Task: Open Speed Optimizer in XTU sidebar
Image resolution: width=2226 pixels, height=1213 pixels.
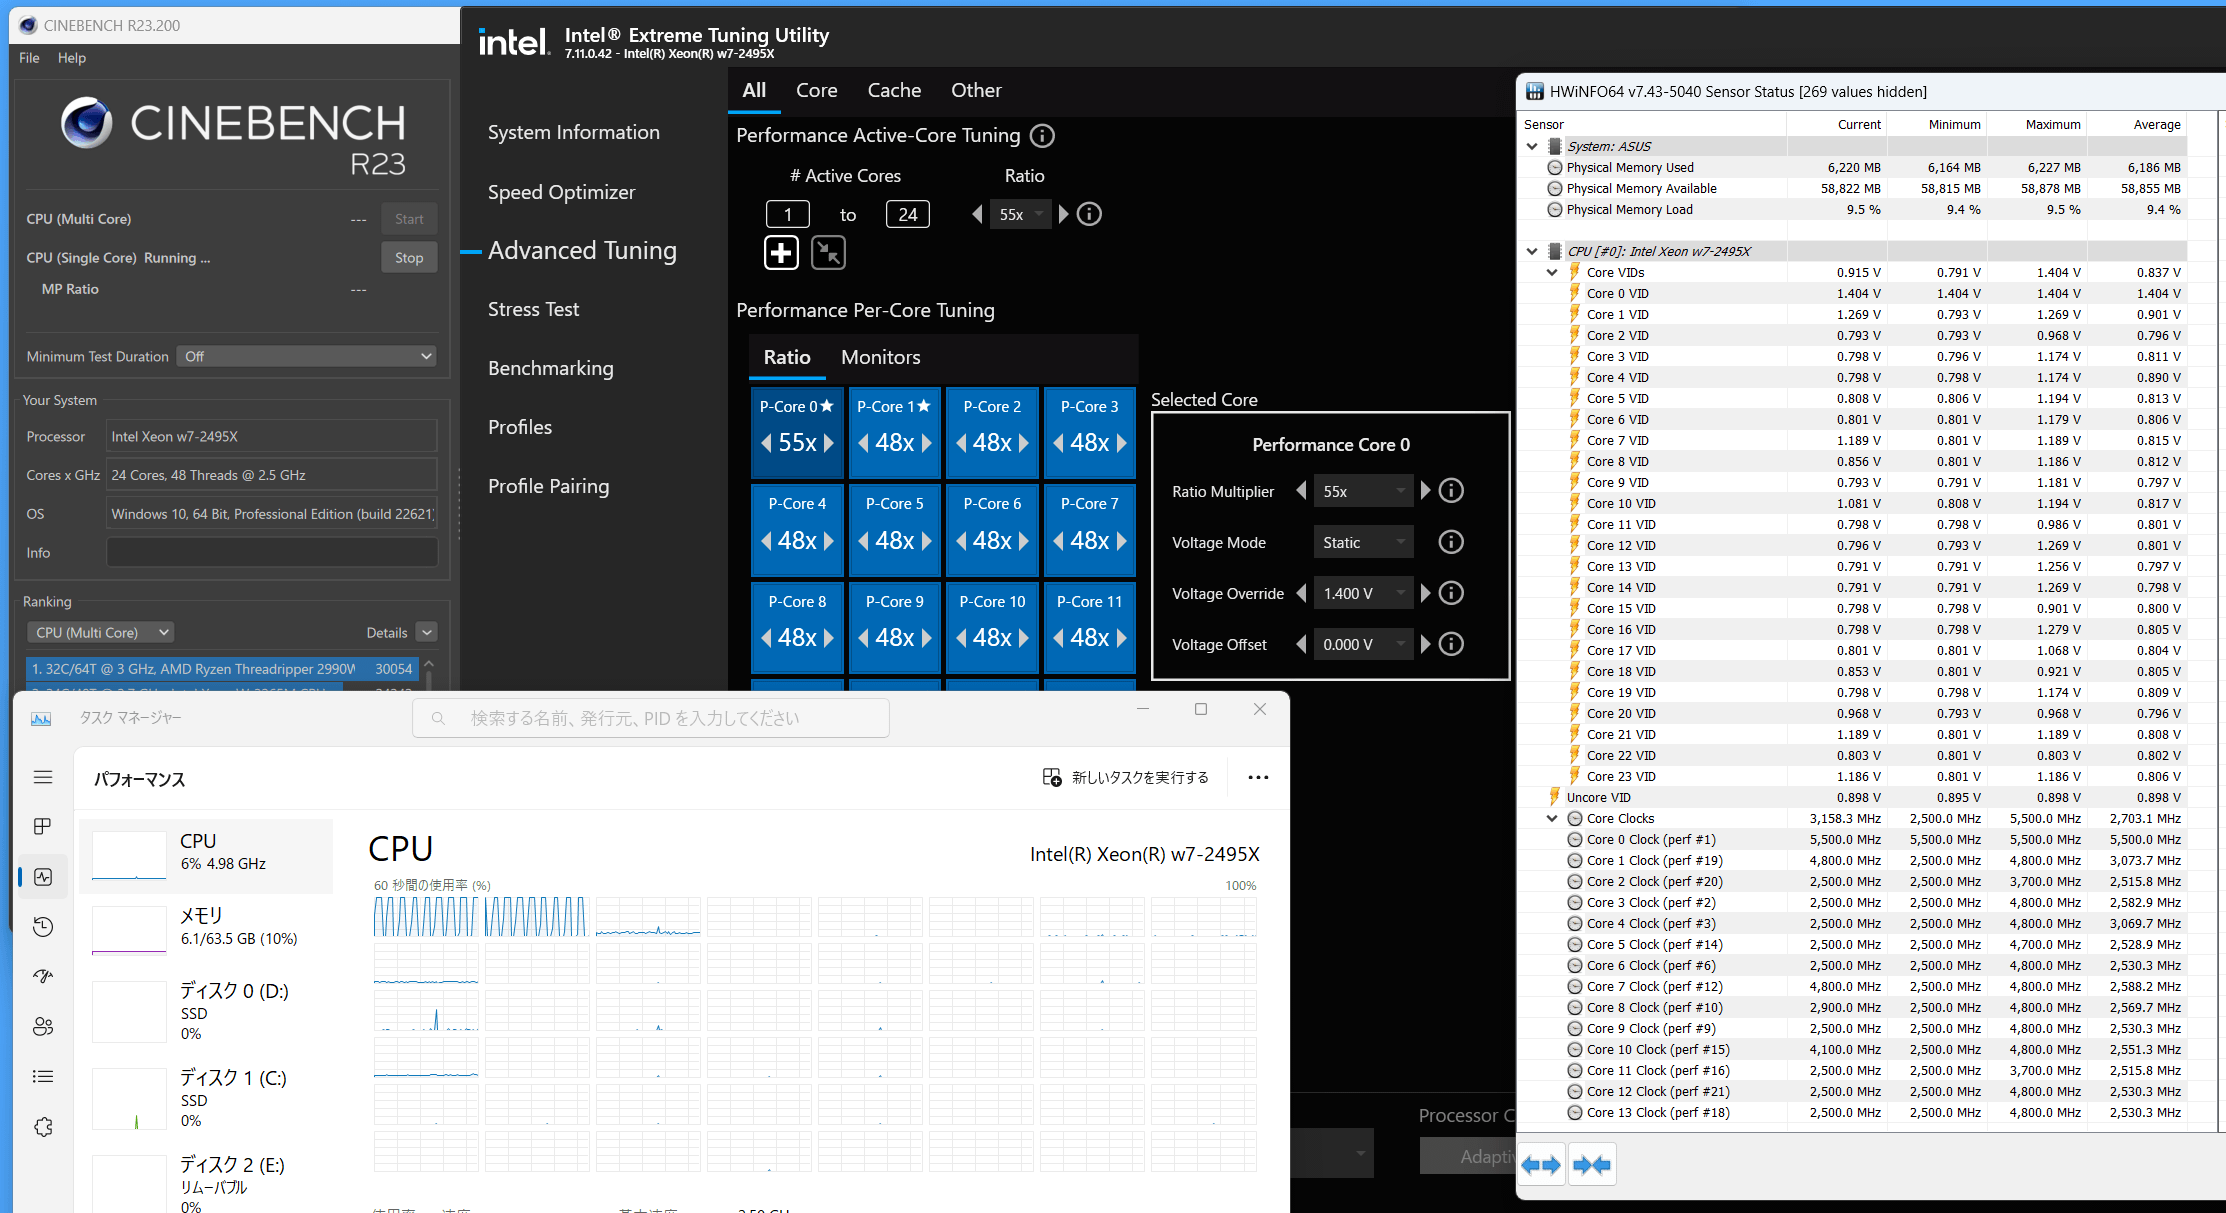Action: point(561,192)
